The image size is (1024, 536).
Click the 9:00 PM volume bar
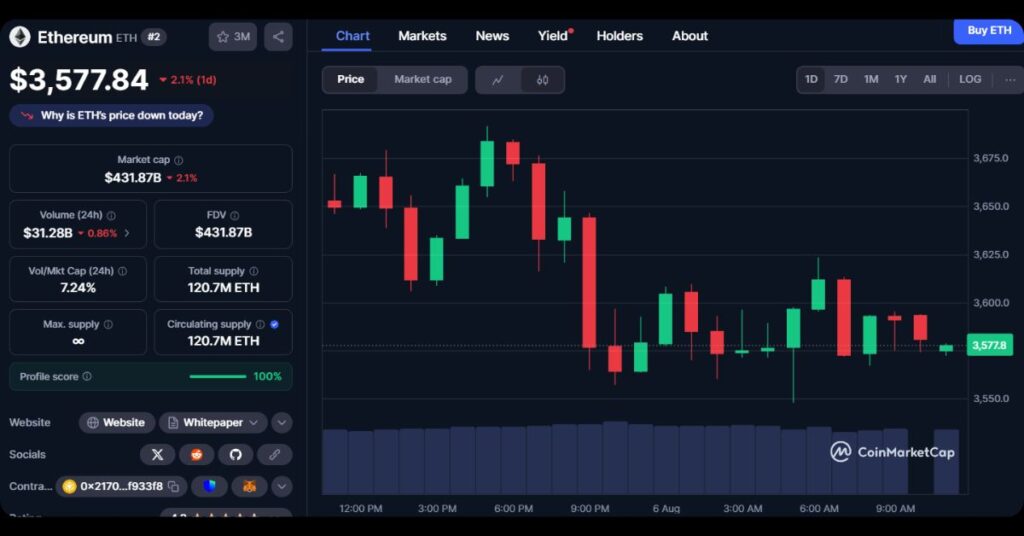[589, 460]
